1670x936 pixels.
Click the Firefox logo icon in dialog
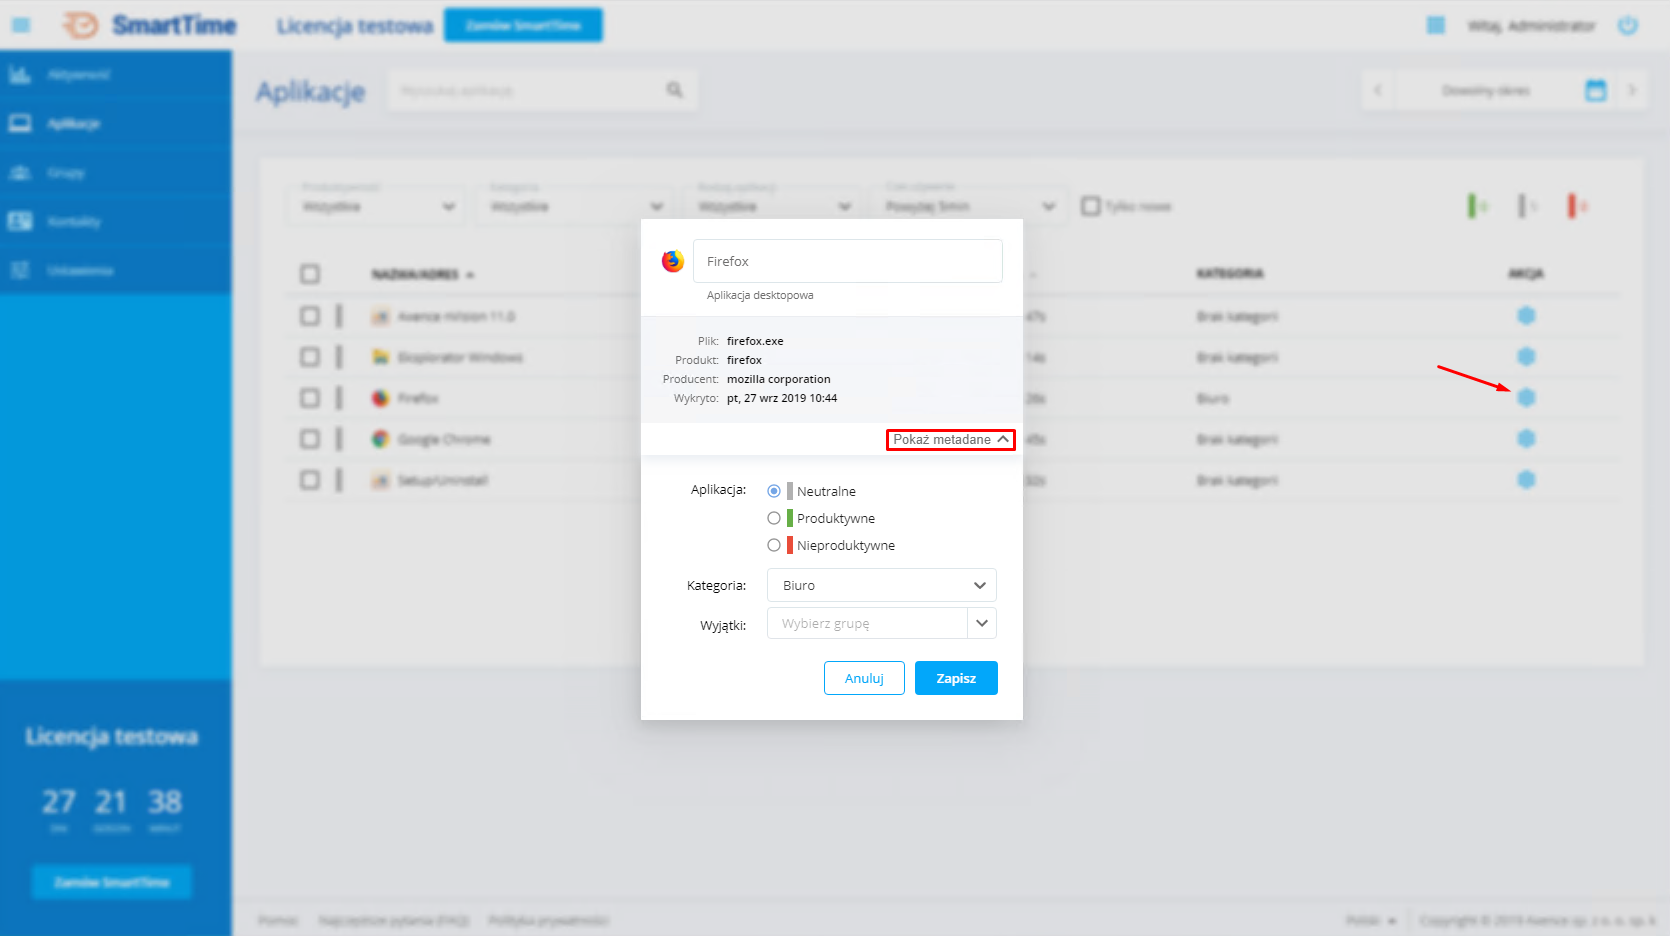click(x=673, y=261)
